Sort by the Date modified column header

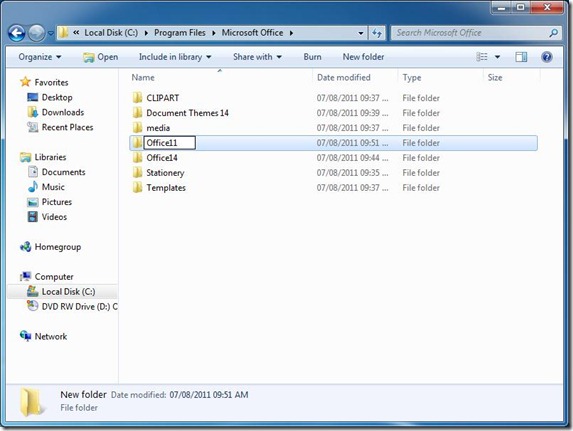click(344, 77)
